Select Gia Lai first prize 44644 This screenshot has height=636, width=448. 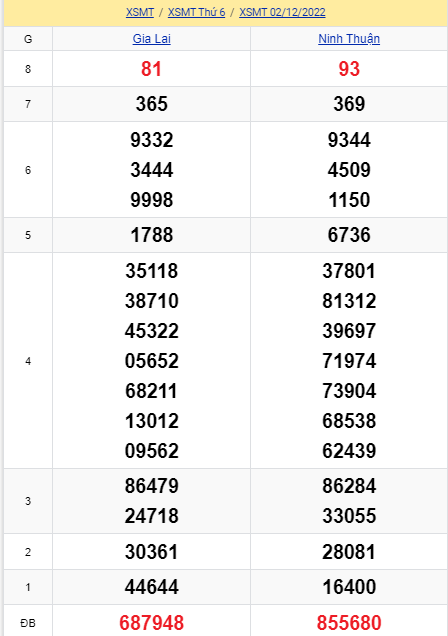(x=152, y=587)
